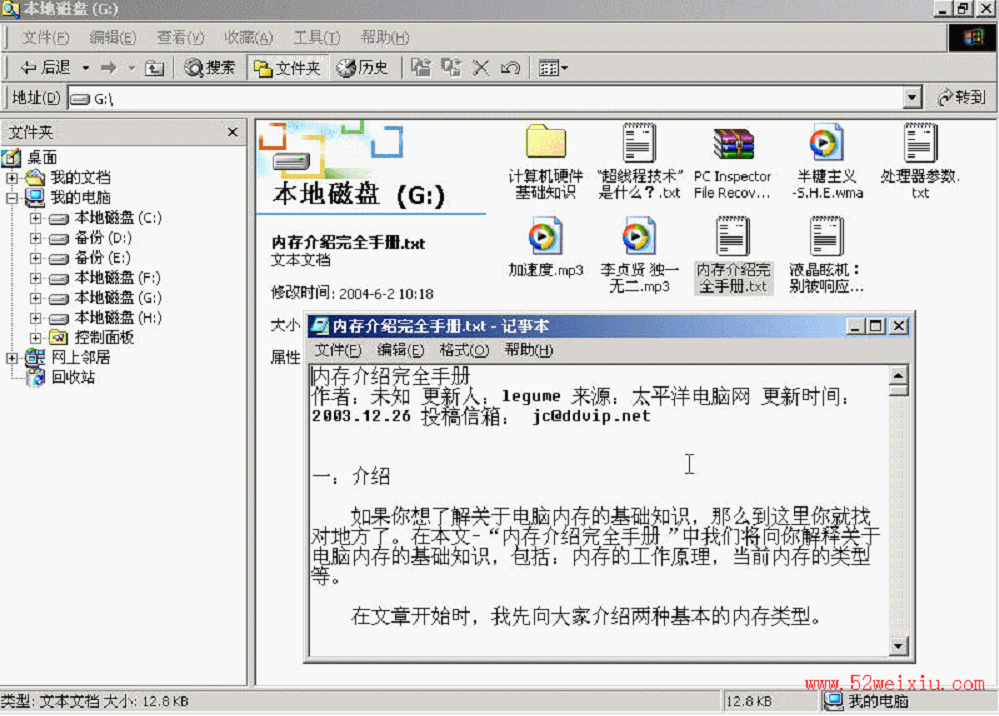Click the Notepad vertical scrollbar thumb
The image size is (999, 716).
pyautogui.click(x=898, y=390)
